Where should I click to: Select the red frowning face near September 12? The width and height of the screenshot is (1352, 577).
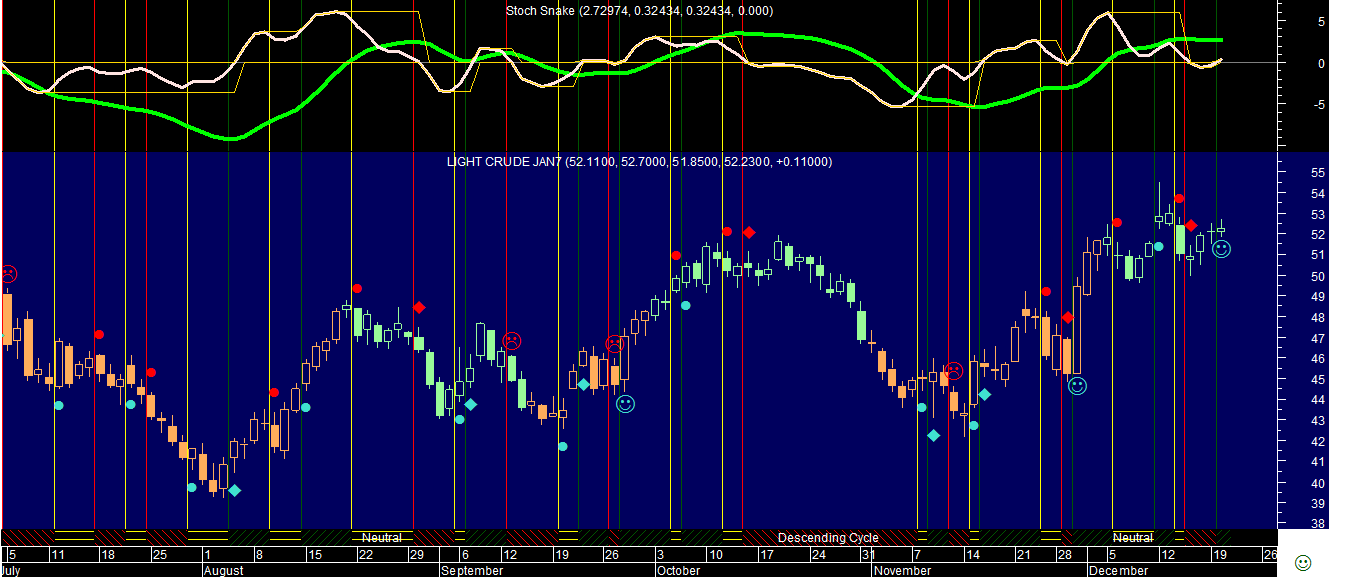[x=512, y=341]
